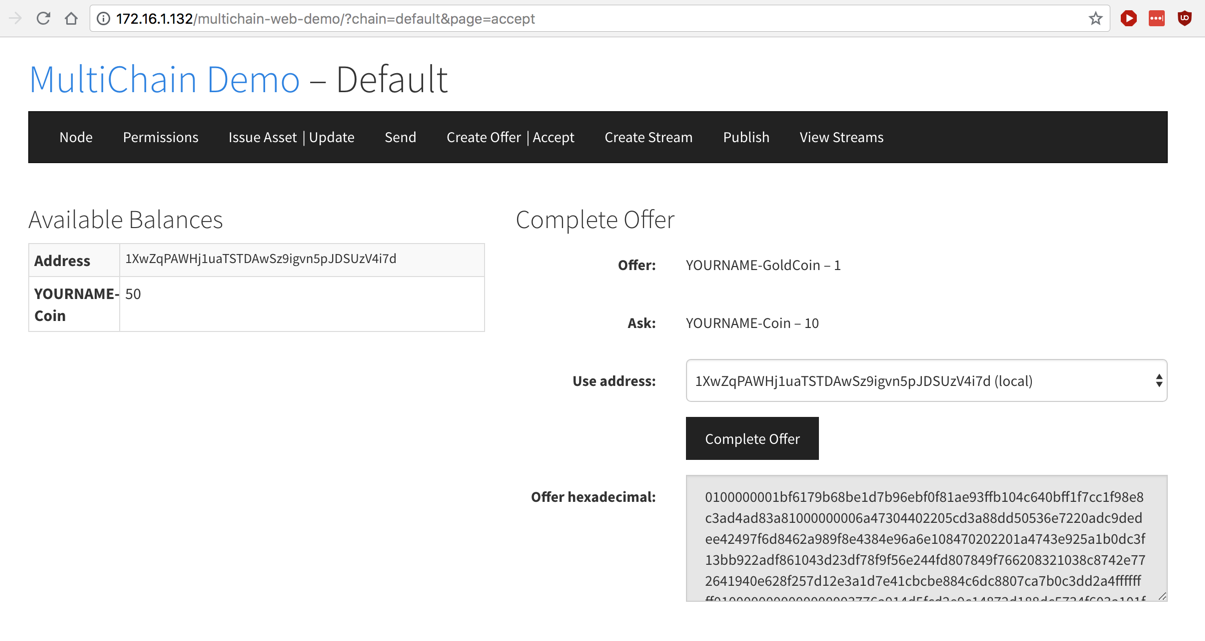
Task: Click the Available Balances heading
Action: (x=125, y=219)
